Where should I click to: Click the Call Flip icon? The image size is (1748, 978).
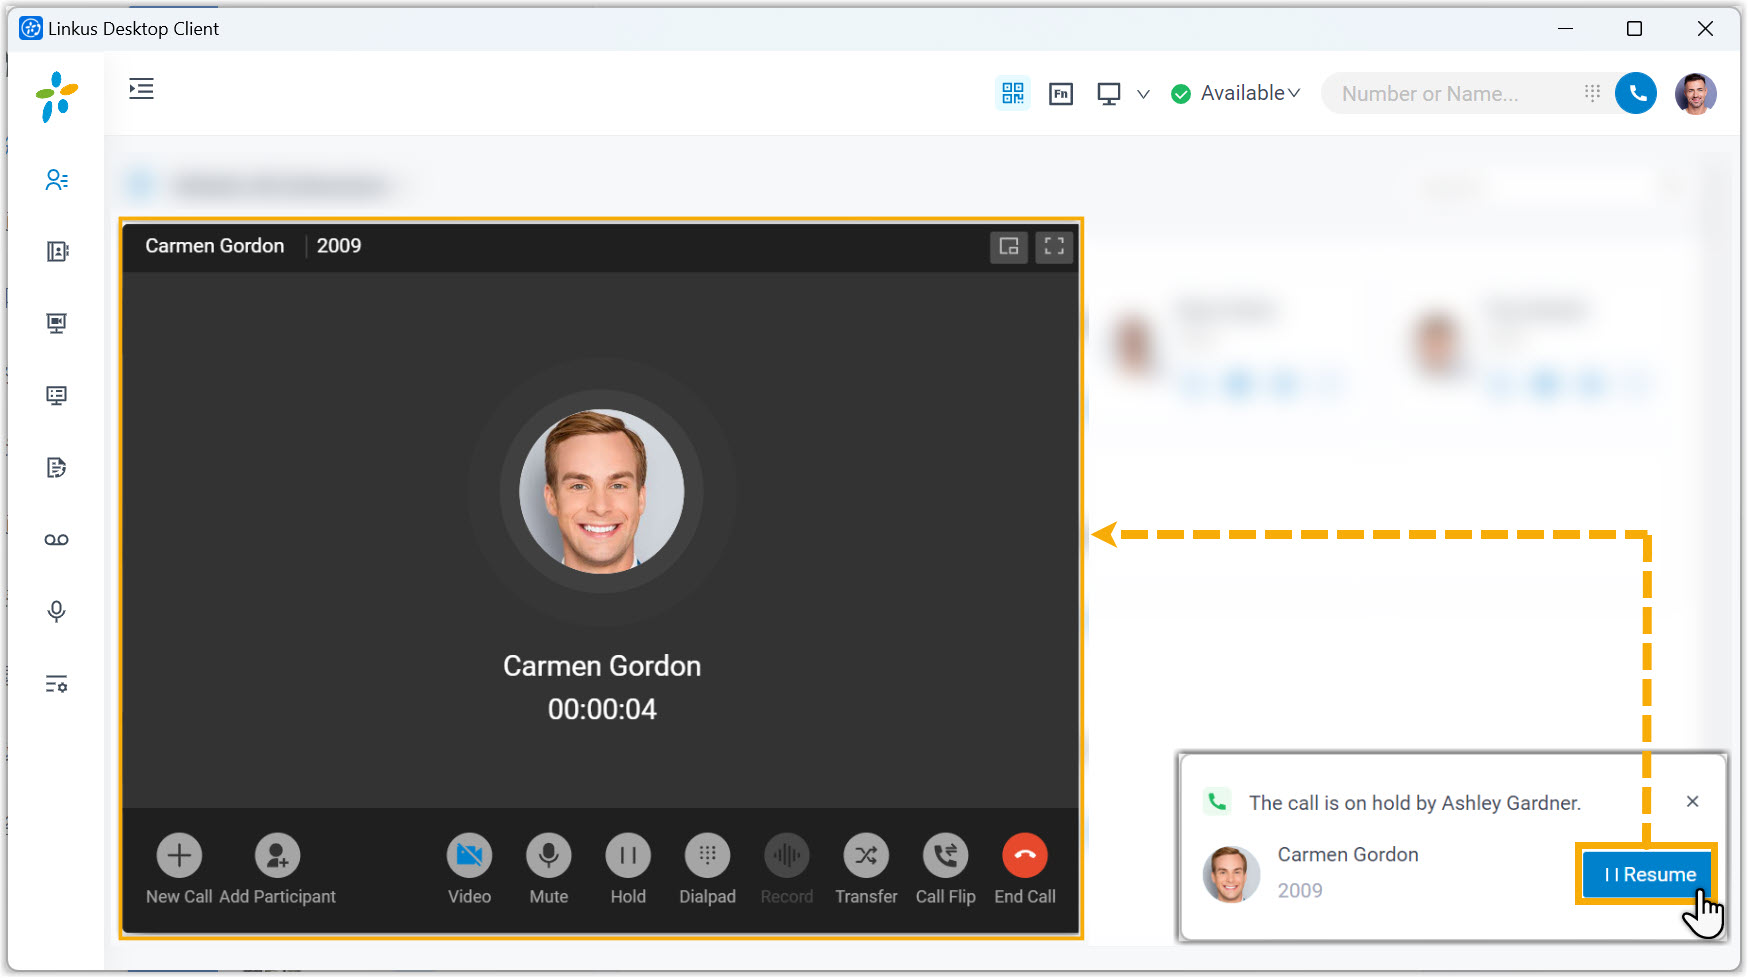click(x=945, y=856)
